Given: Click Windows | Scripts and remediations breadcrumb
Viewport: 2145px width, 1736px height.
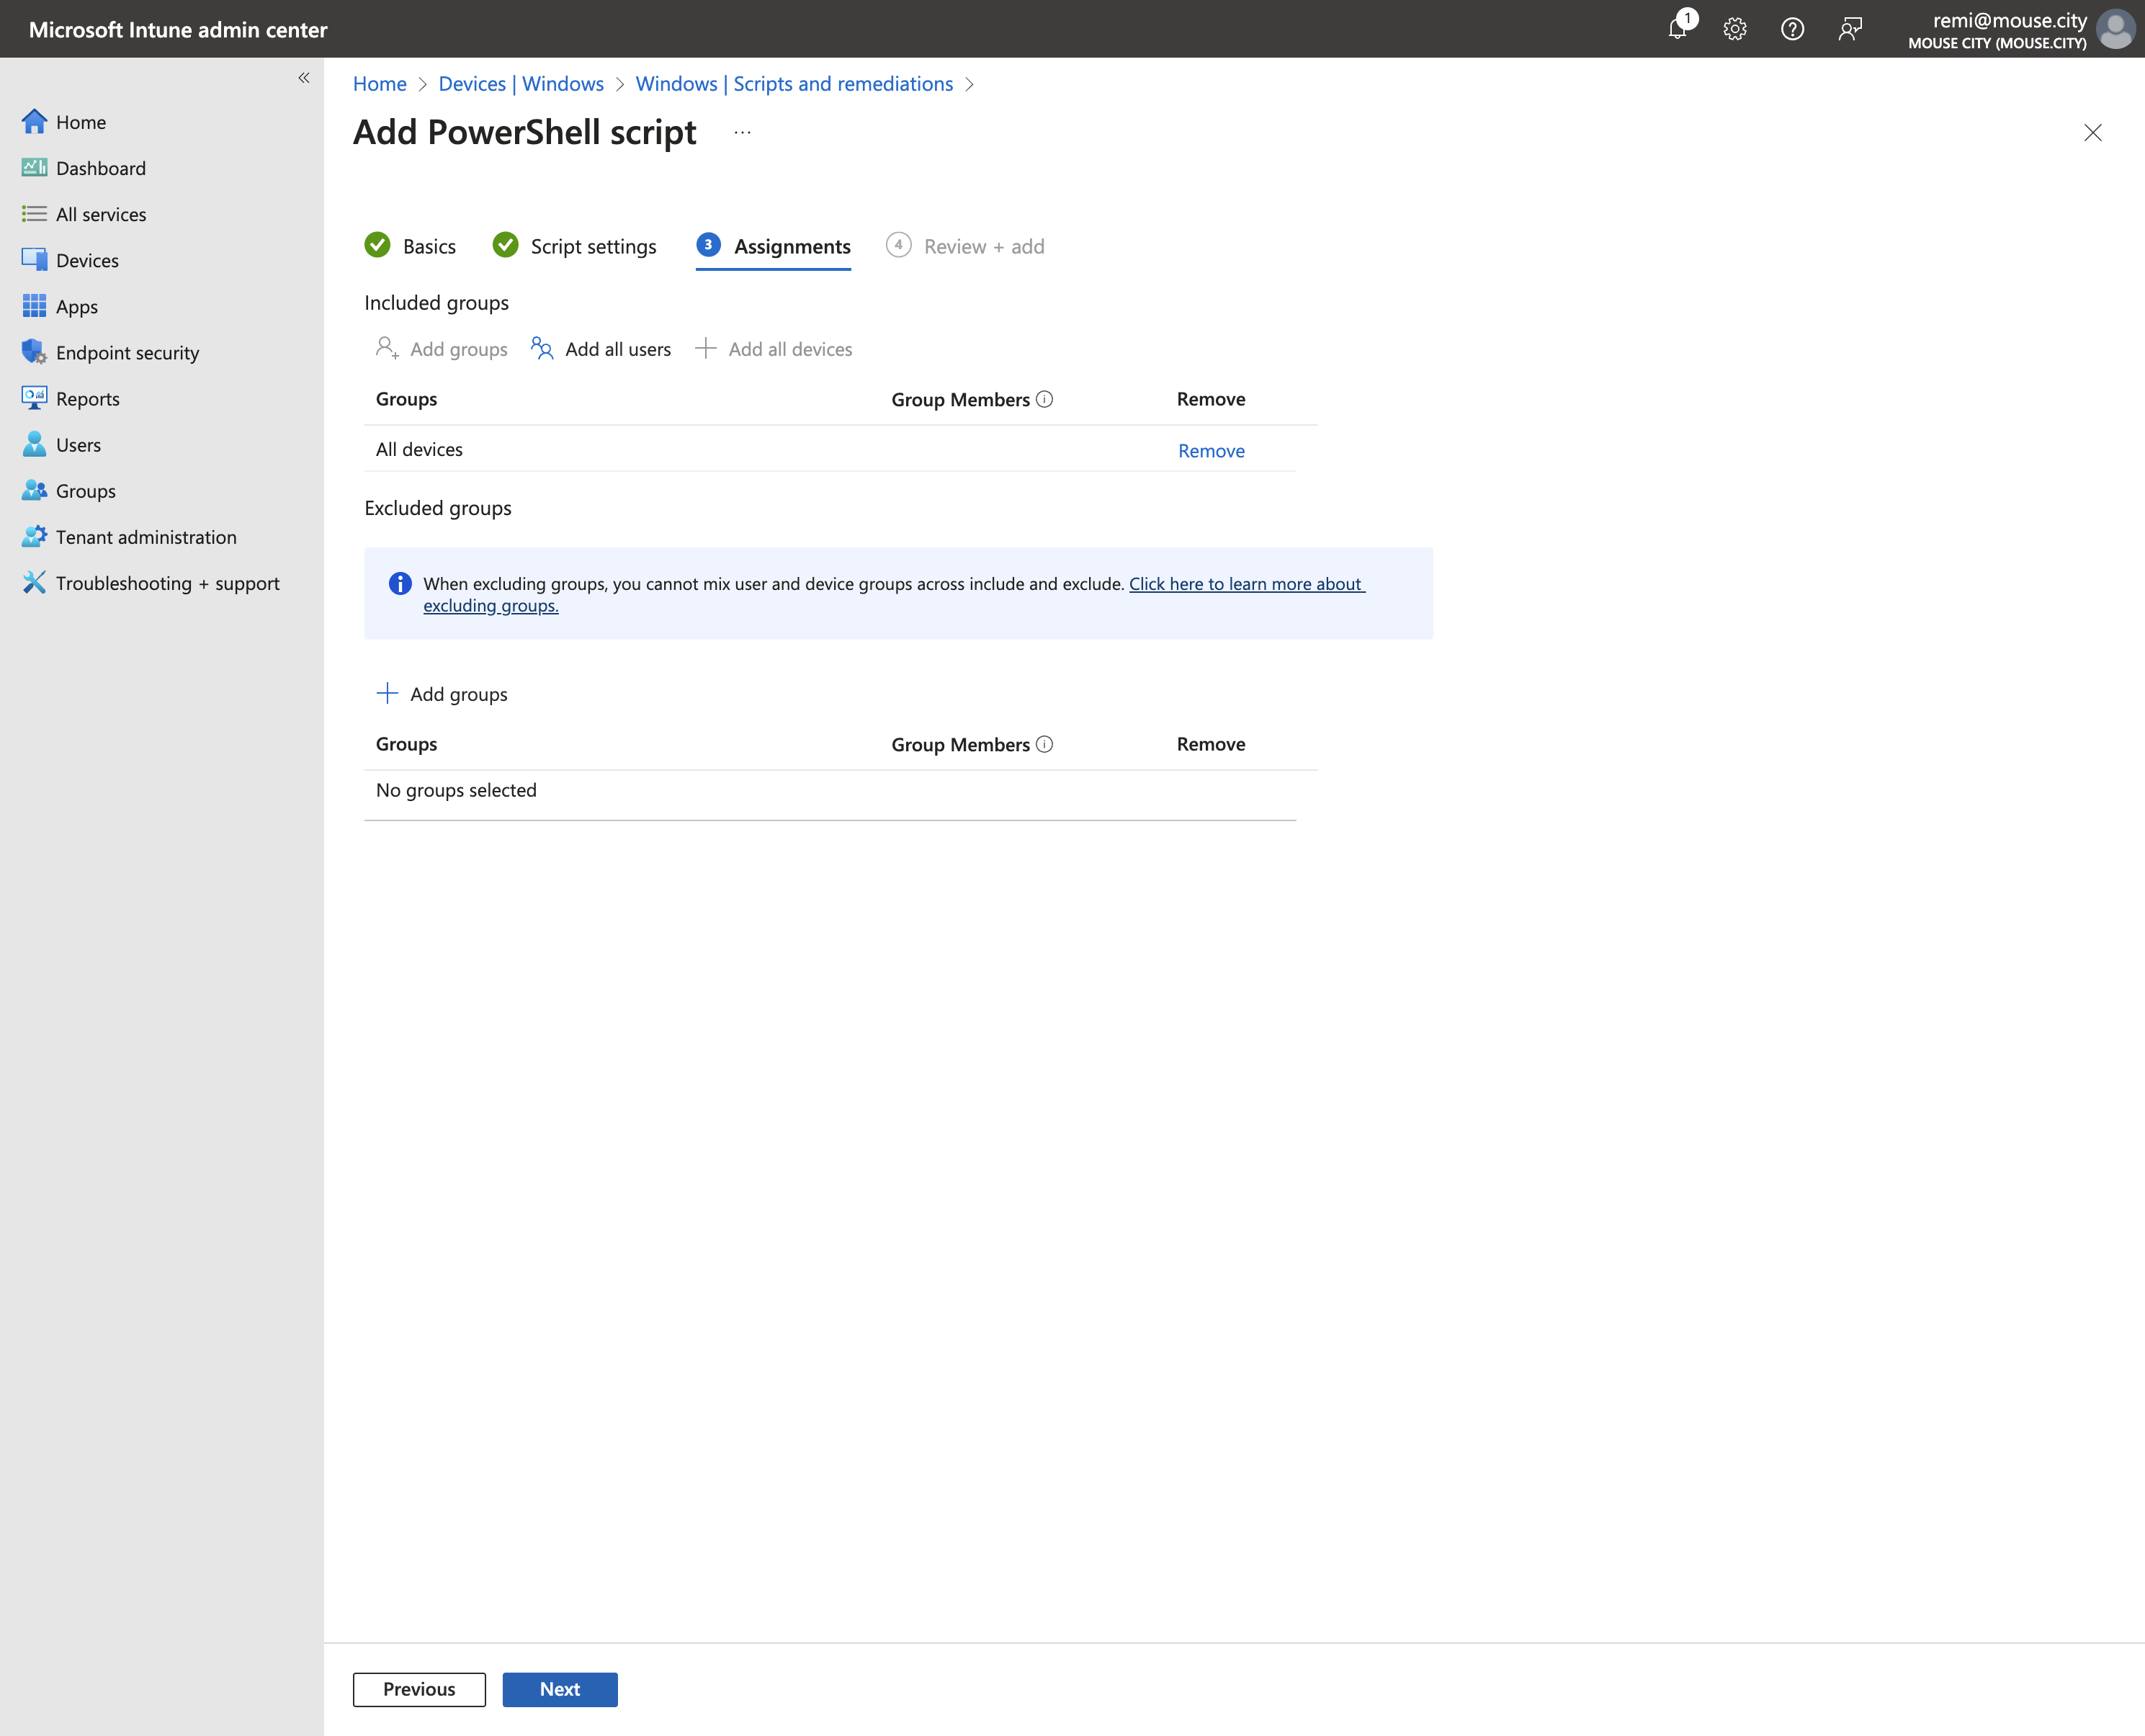Looking at the screenshot, I should [x=794, y=84].
